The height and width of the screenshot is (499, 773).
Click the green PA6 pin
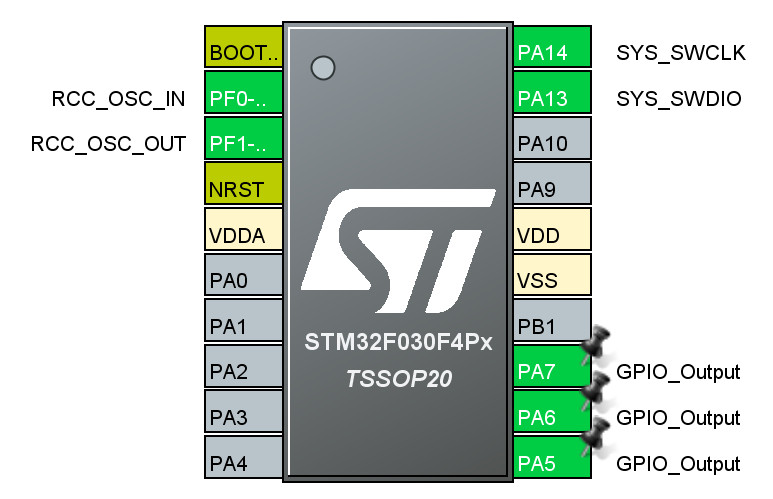552,412
